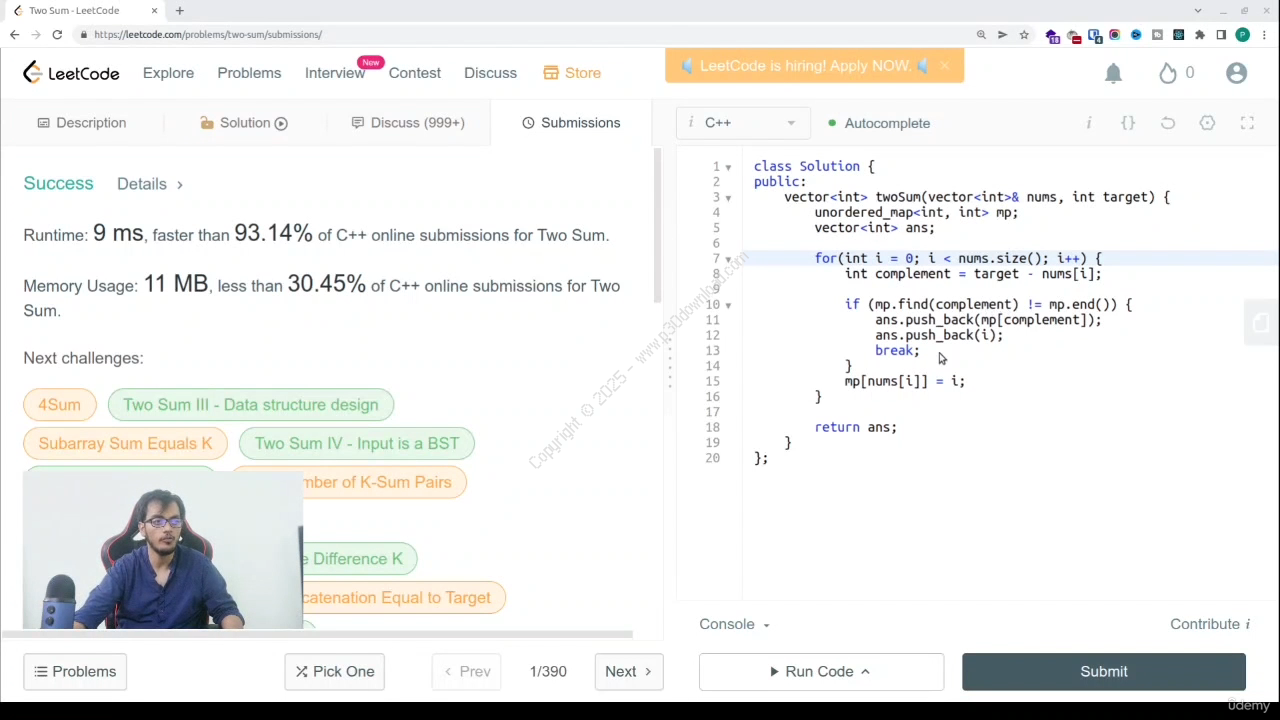
Task: Bookmark this page with the star icon
Action: [1024, 35]
